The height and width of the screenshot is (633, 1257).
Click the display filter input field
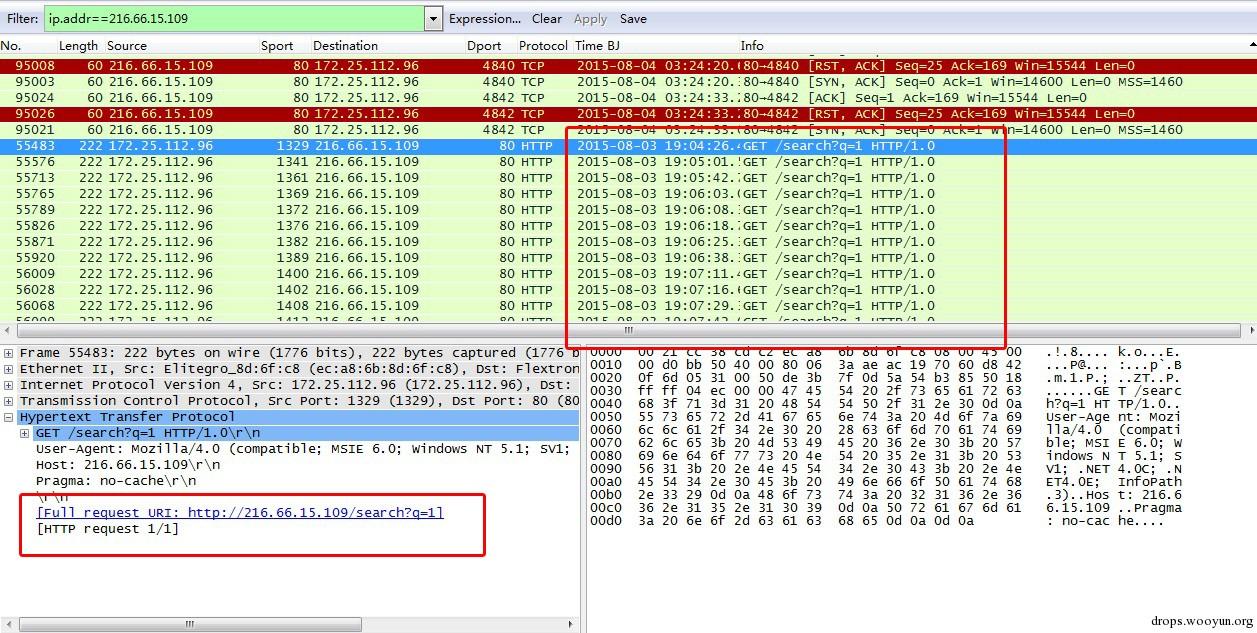tap(233, 18)
